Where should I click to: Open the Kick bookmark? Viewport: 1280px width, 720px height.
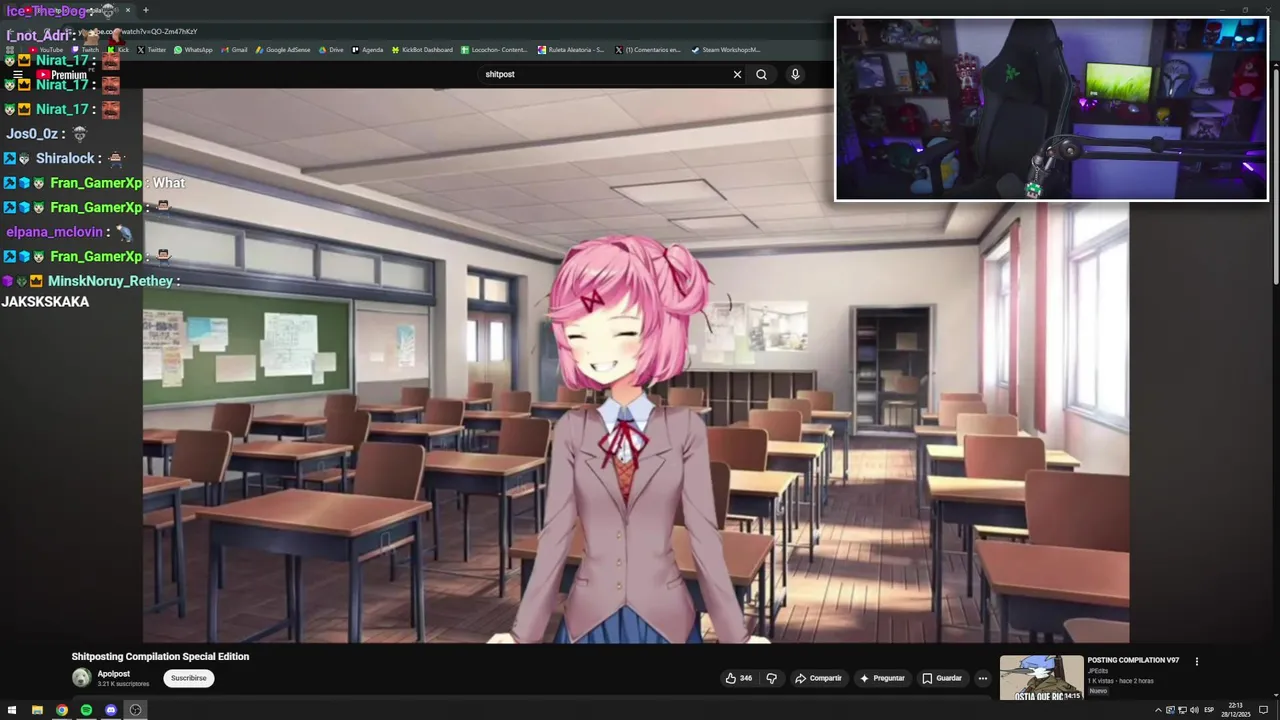pyautogui.click(x=118, y=49)
